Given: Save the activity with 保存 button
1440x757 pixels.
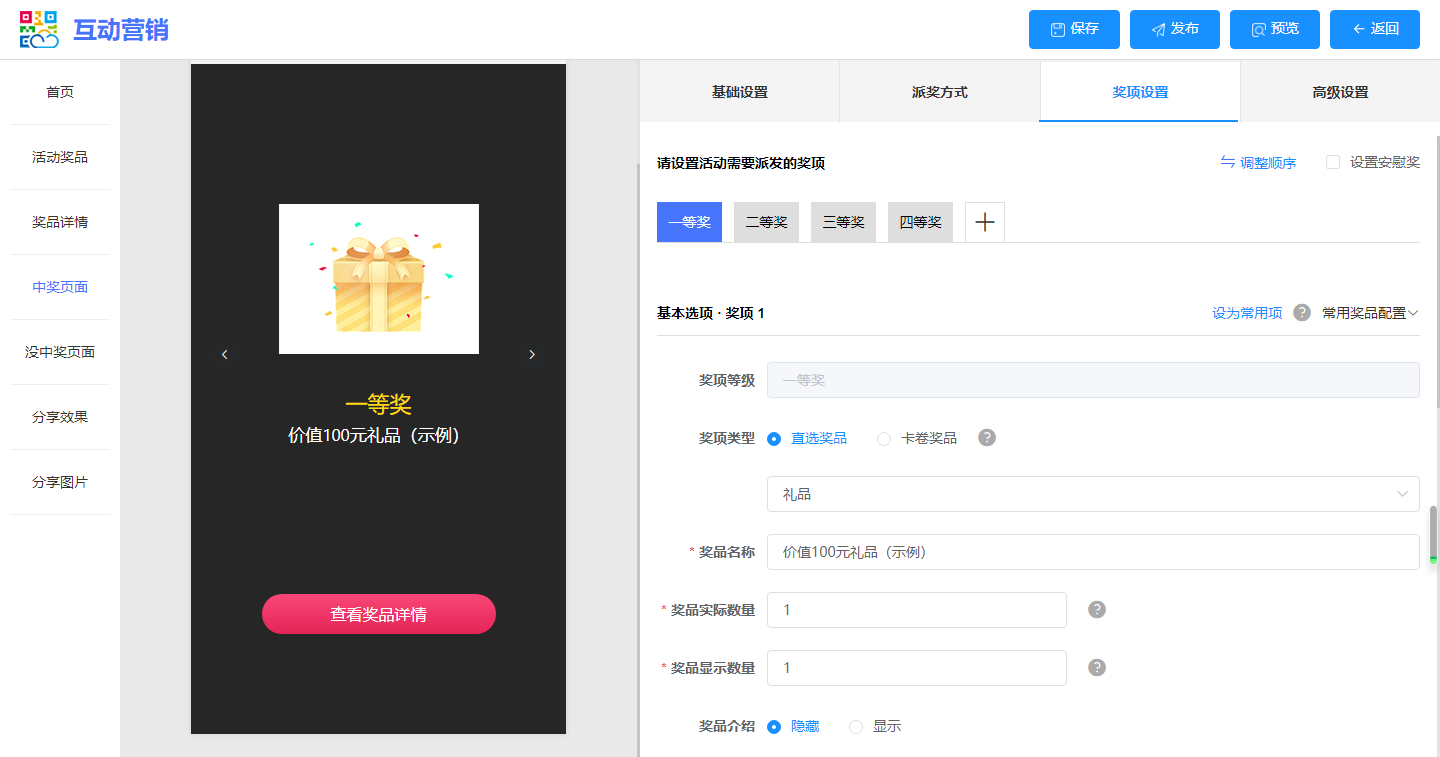Looking at the screenshot, I should click(1075, 29).
